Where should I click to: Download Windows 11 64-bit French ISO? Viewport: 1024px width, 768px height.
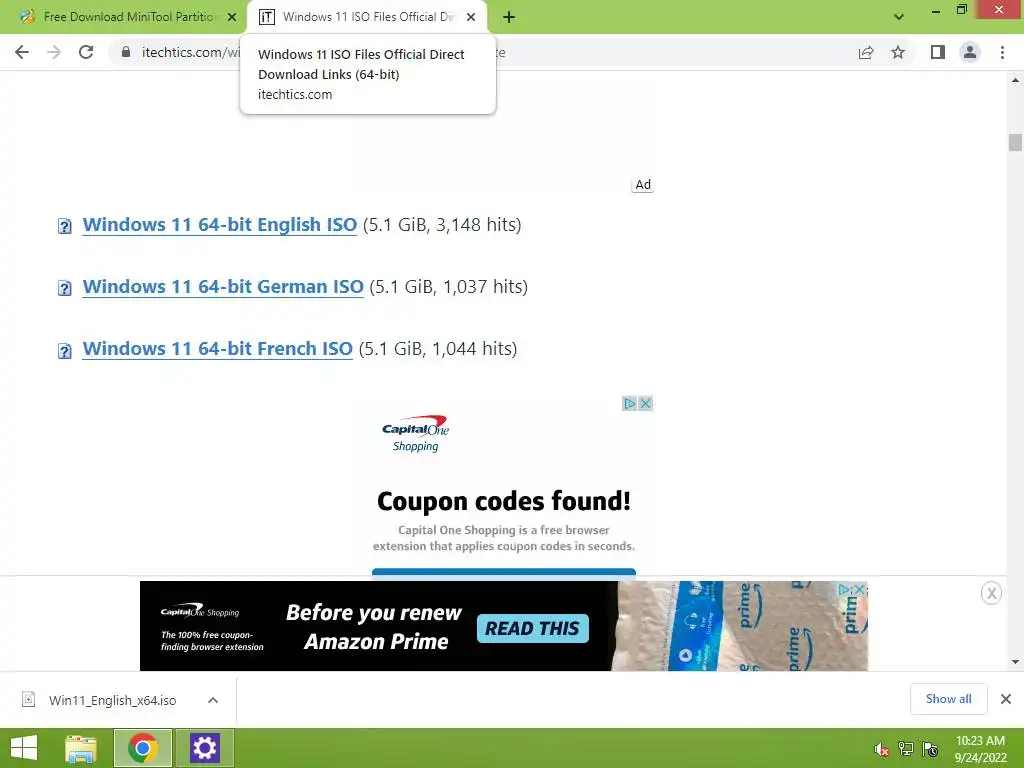click(217, 349)
